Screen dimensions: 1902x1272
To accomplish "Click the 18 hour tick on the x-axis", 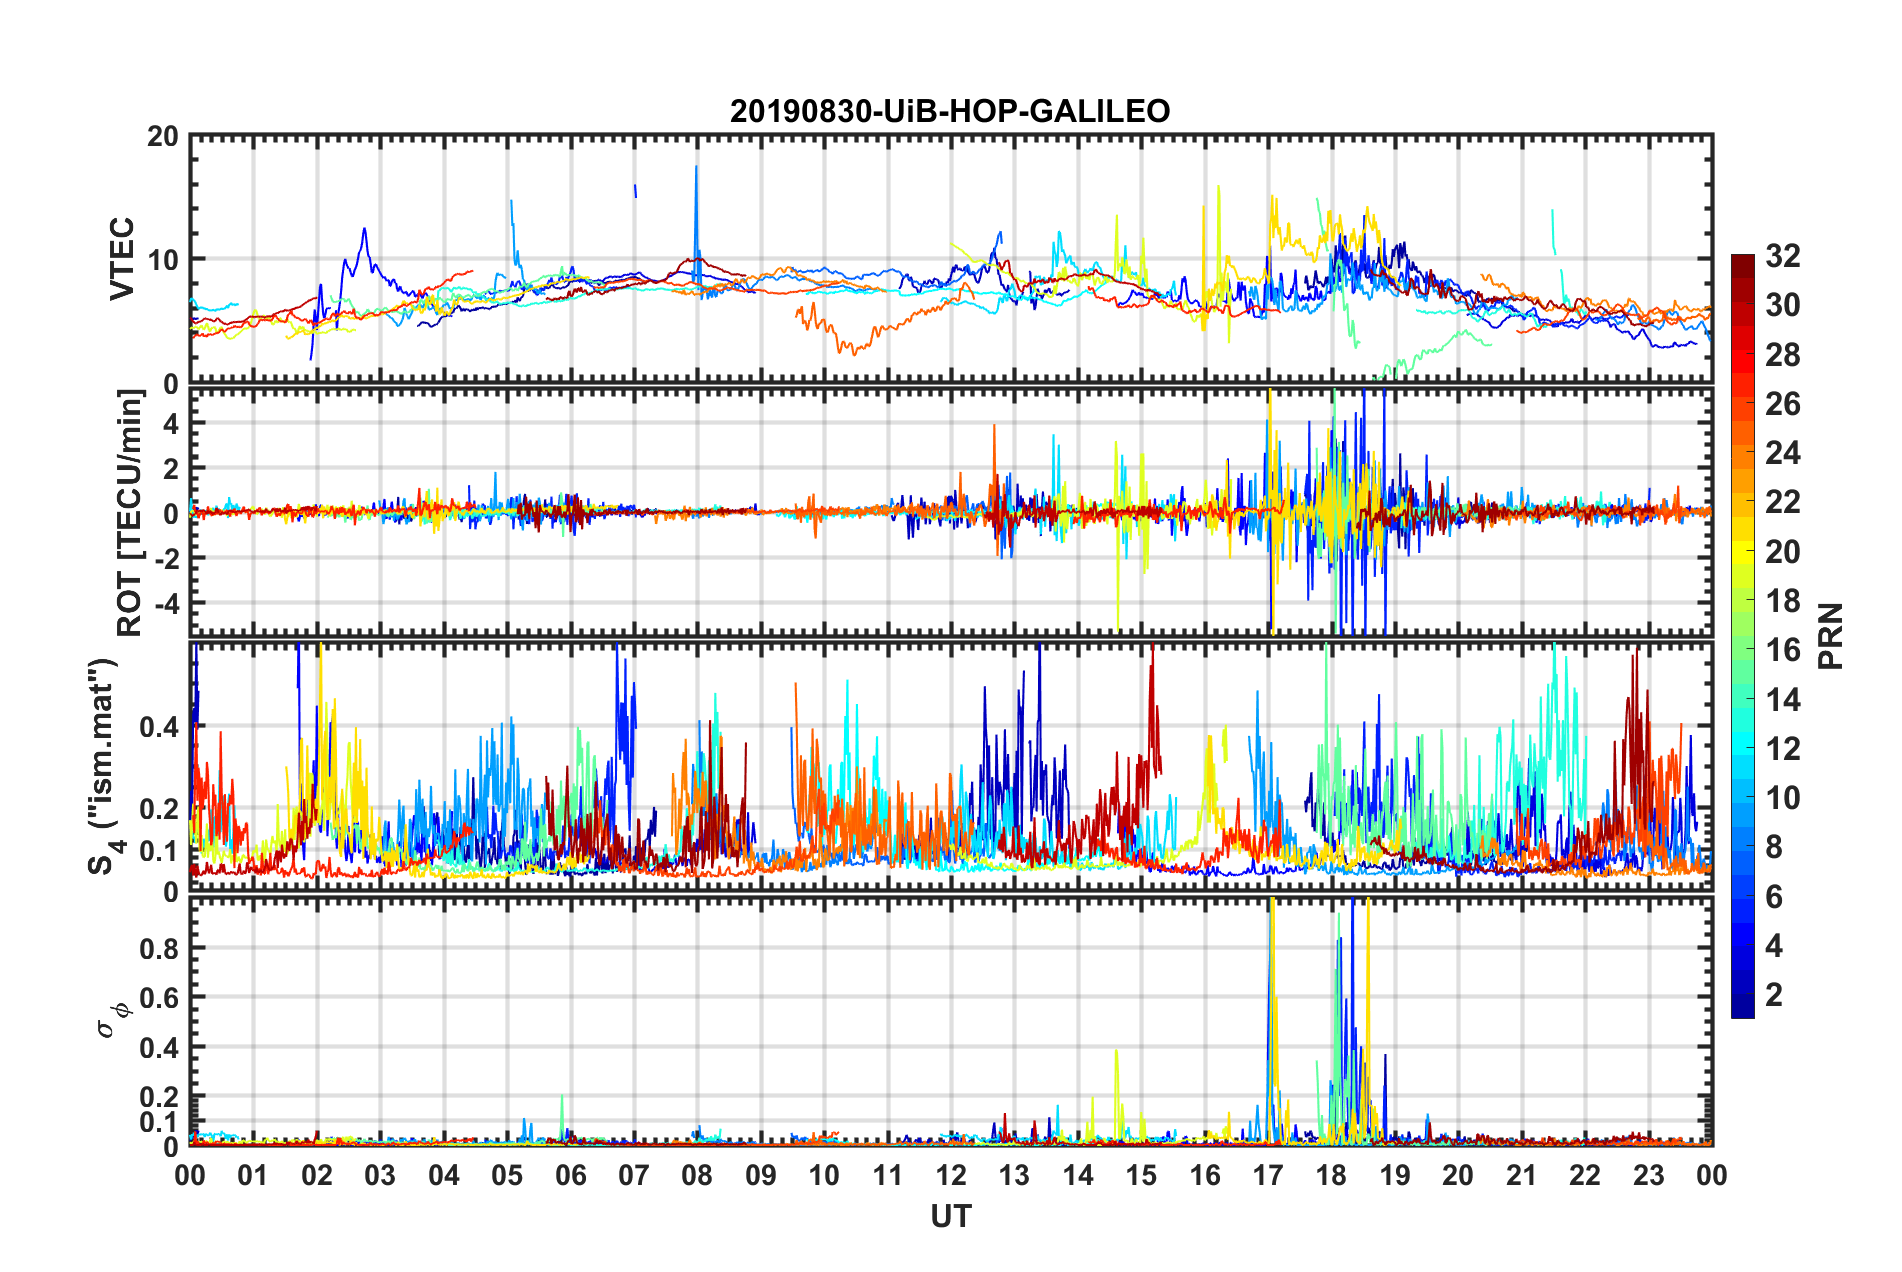I will point(1331,1175).
